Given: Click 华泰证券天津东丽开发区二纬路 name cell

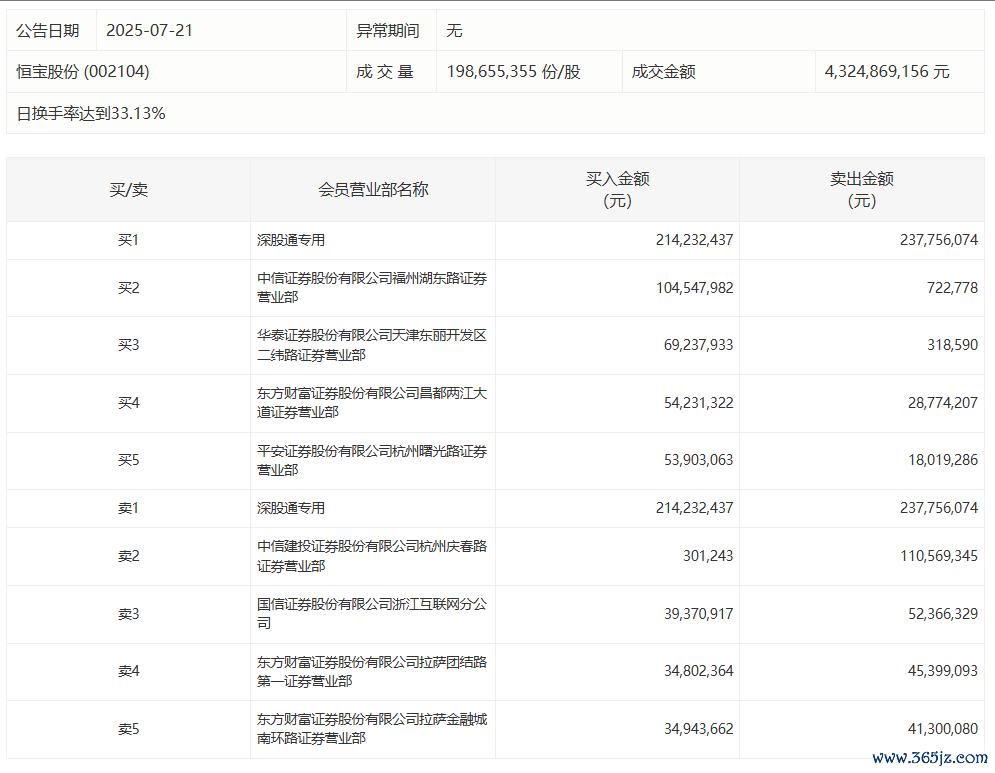Looking at the screenshot, I should point(372,345).
